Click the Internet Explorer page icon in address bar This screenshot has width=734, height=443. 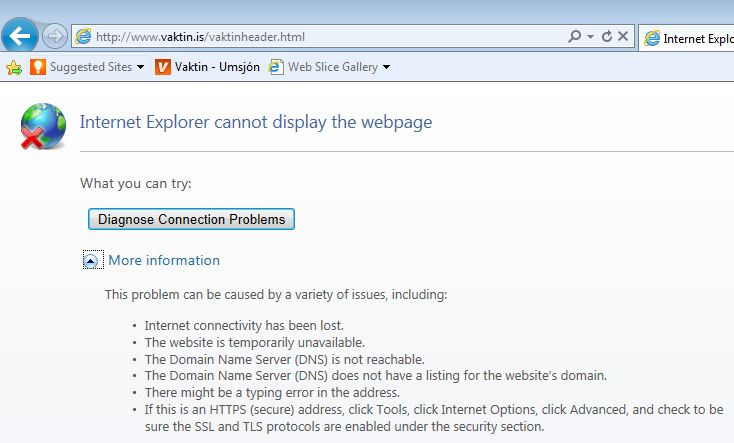coord(83,37)
